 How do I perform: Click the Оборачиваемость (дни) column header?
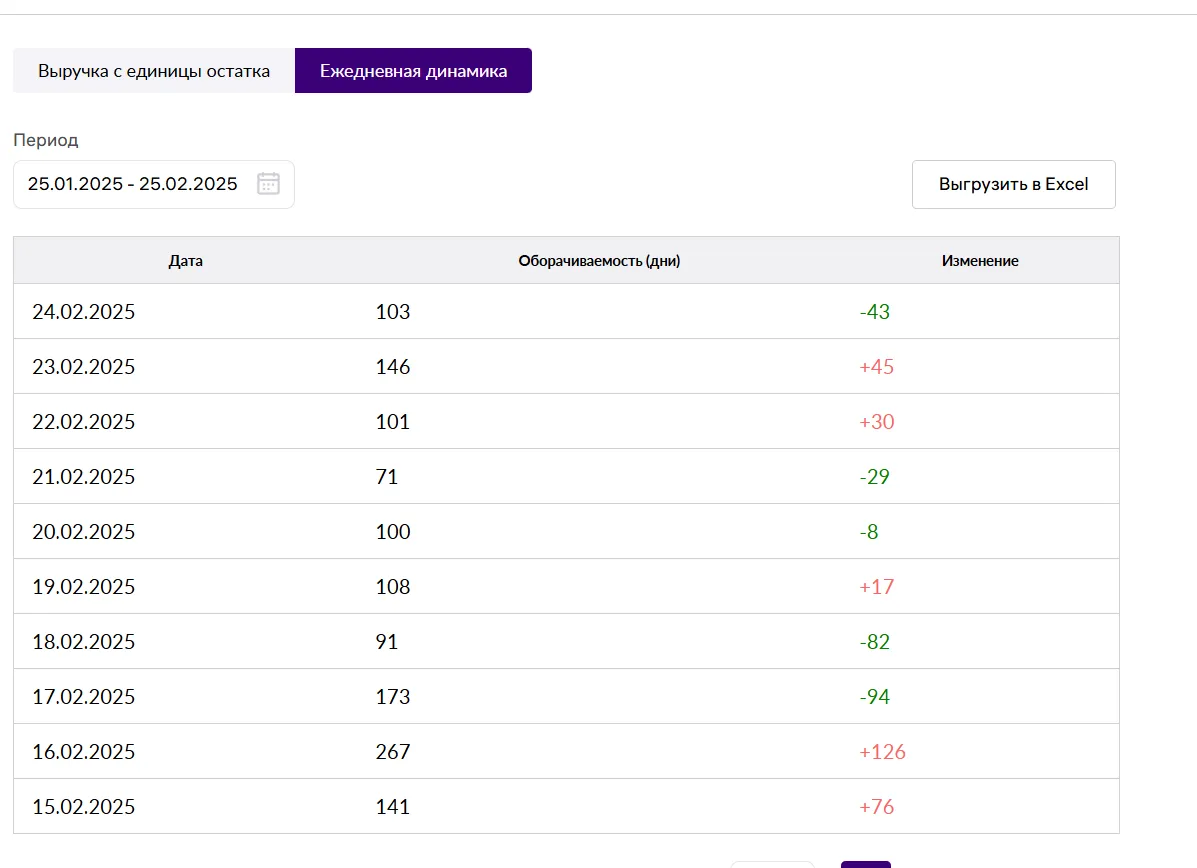tap(599, 261)
